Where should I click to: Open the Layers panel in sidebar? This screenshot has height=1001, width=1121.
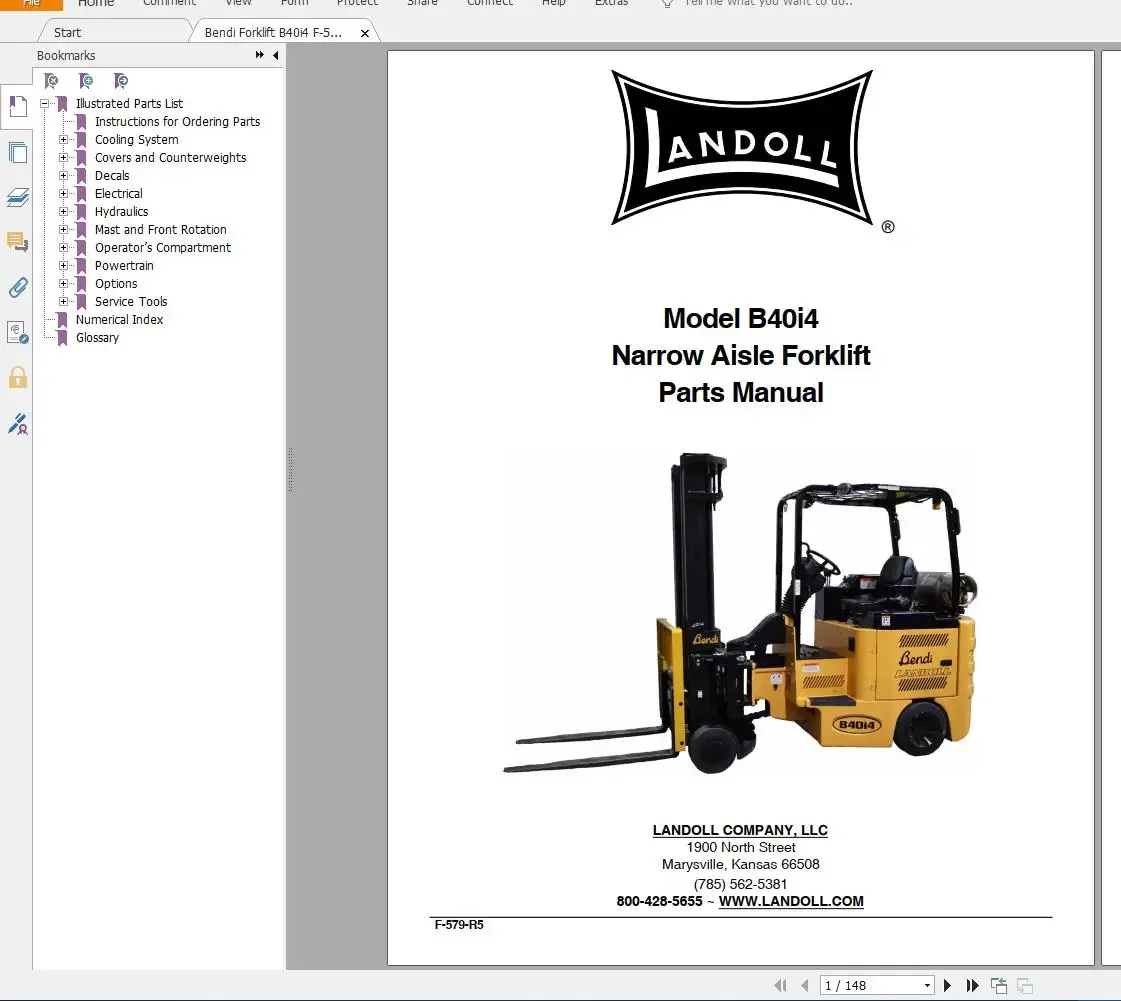pos(17,197)
